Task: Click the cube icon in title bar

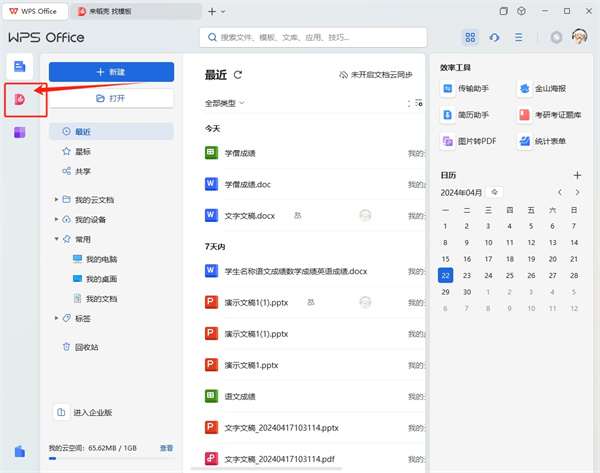Action: pyautogui.click(x=521, y=11)
